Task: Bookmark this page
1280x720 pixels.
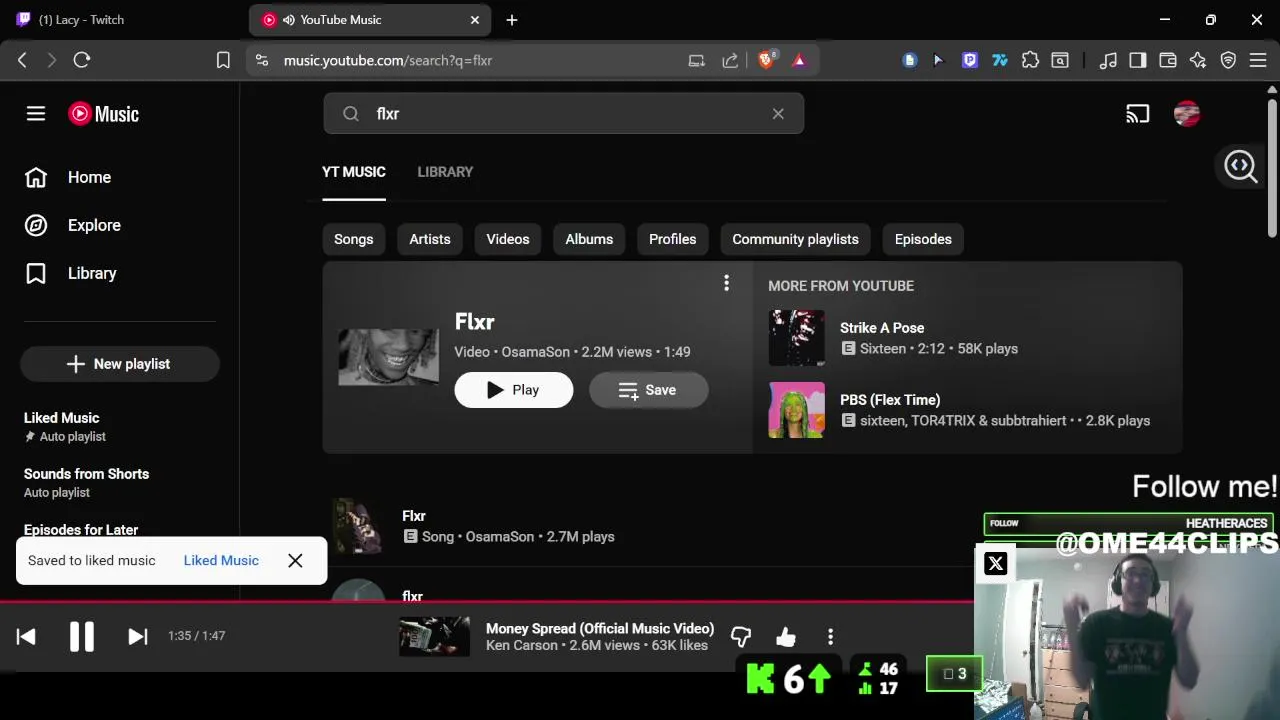Action: (223, 60)
